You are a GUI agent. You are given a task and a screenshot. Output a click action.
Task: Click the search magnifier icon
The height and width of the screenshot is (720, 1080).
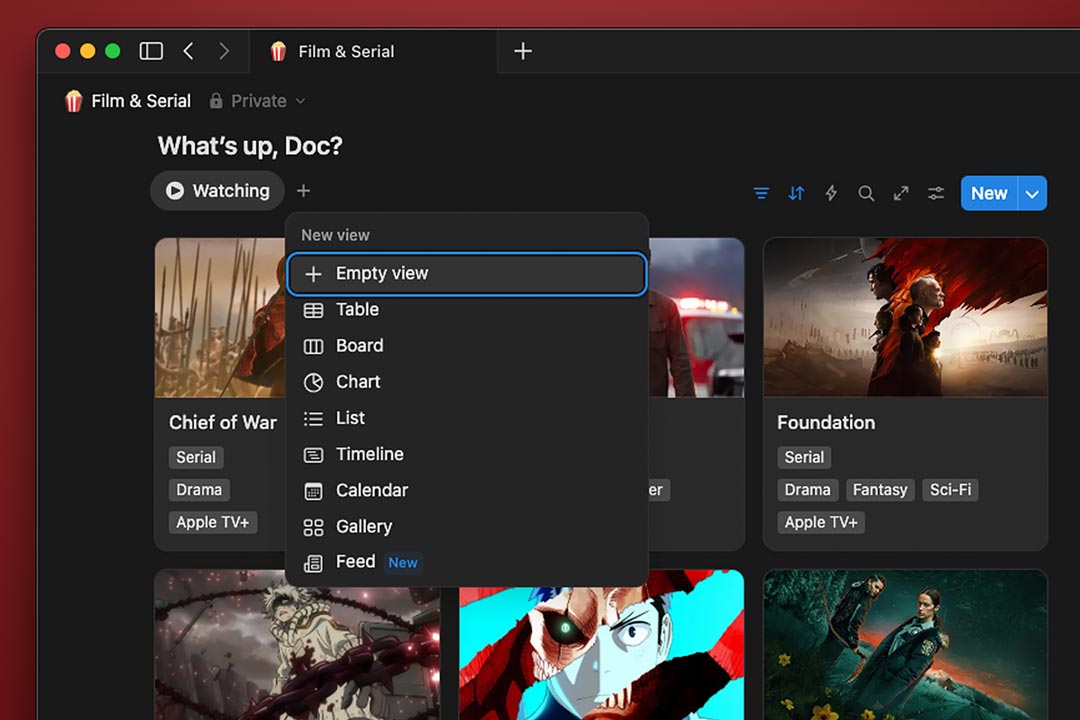[x=866, y=194]
